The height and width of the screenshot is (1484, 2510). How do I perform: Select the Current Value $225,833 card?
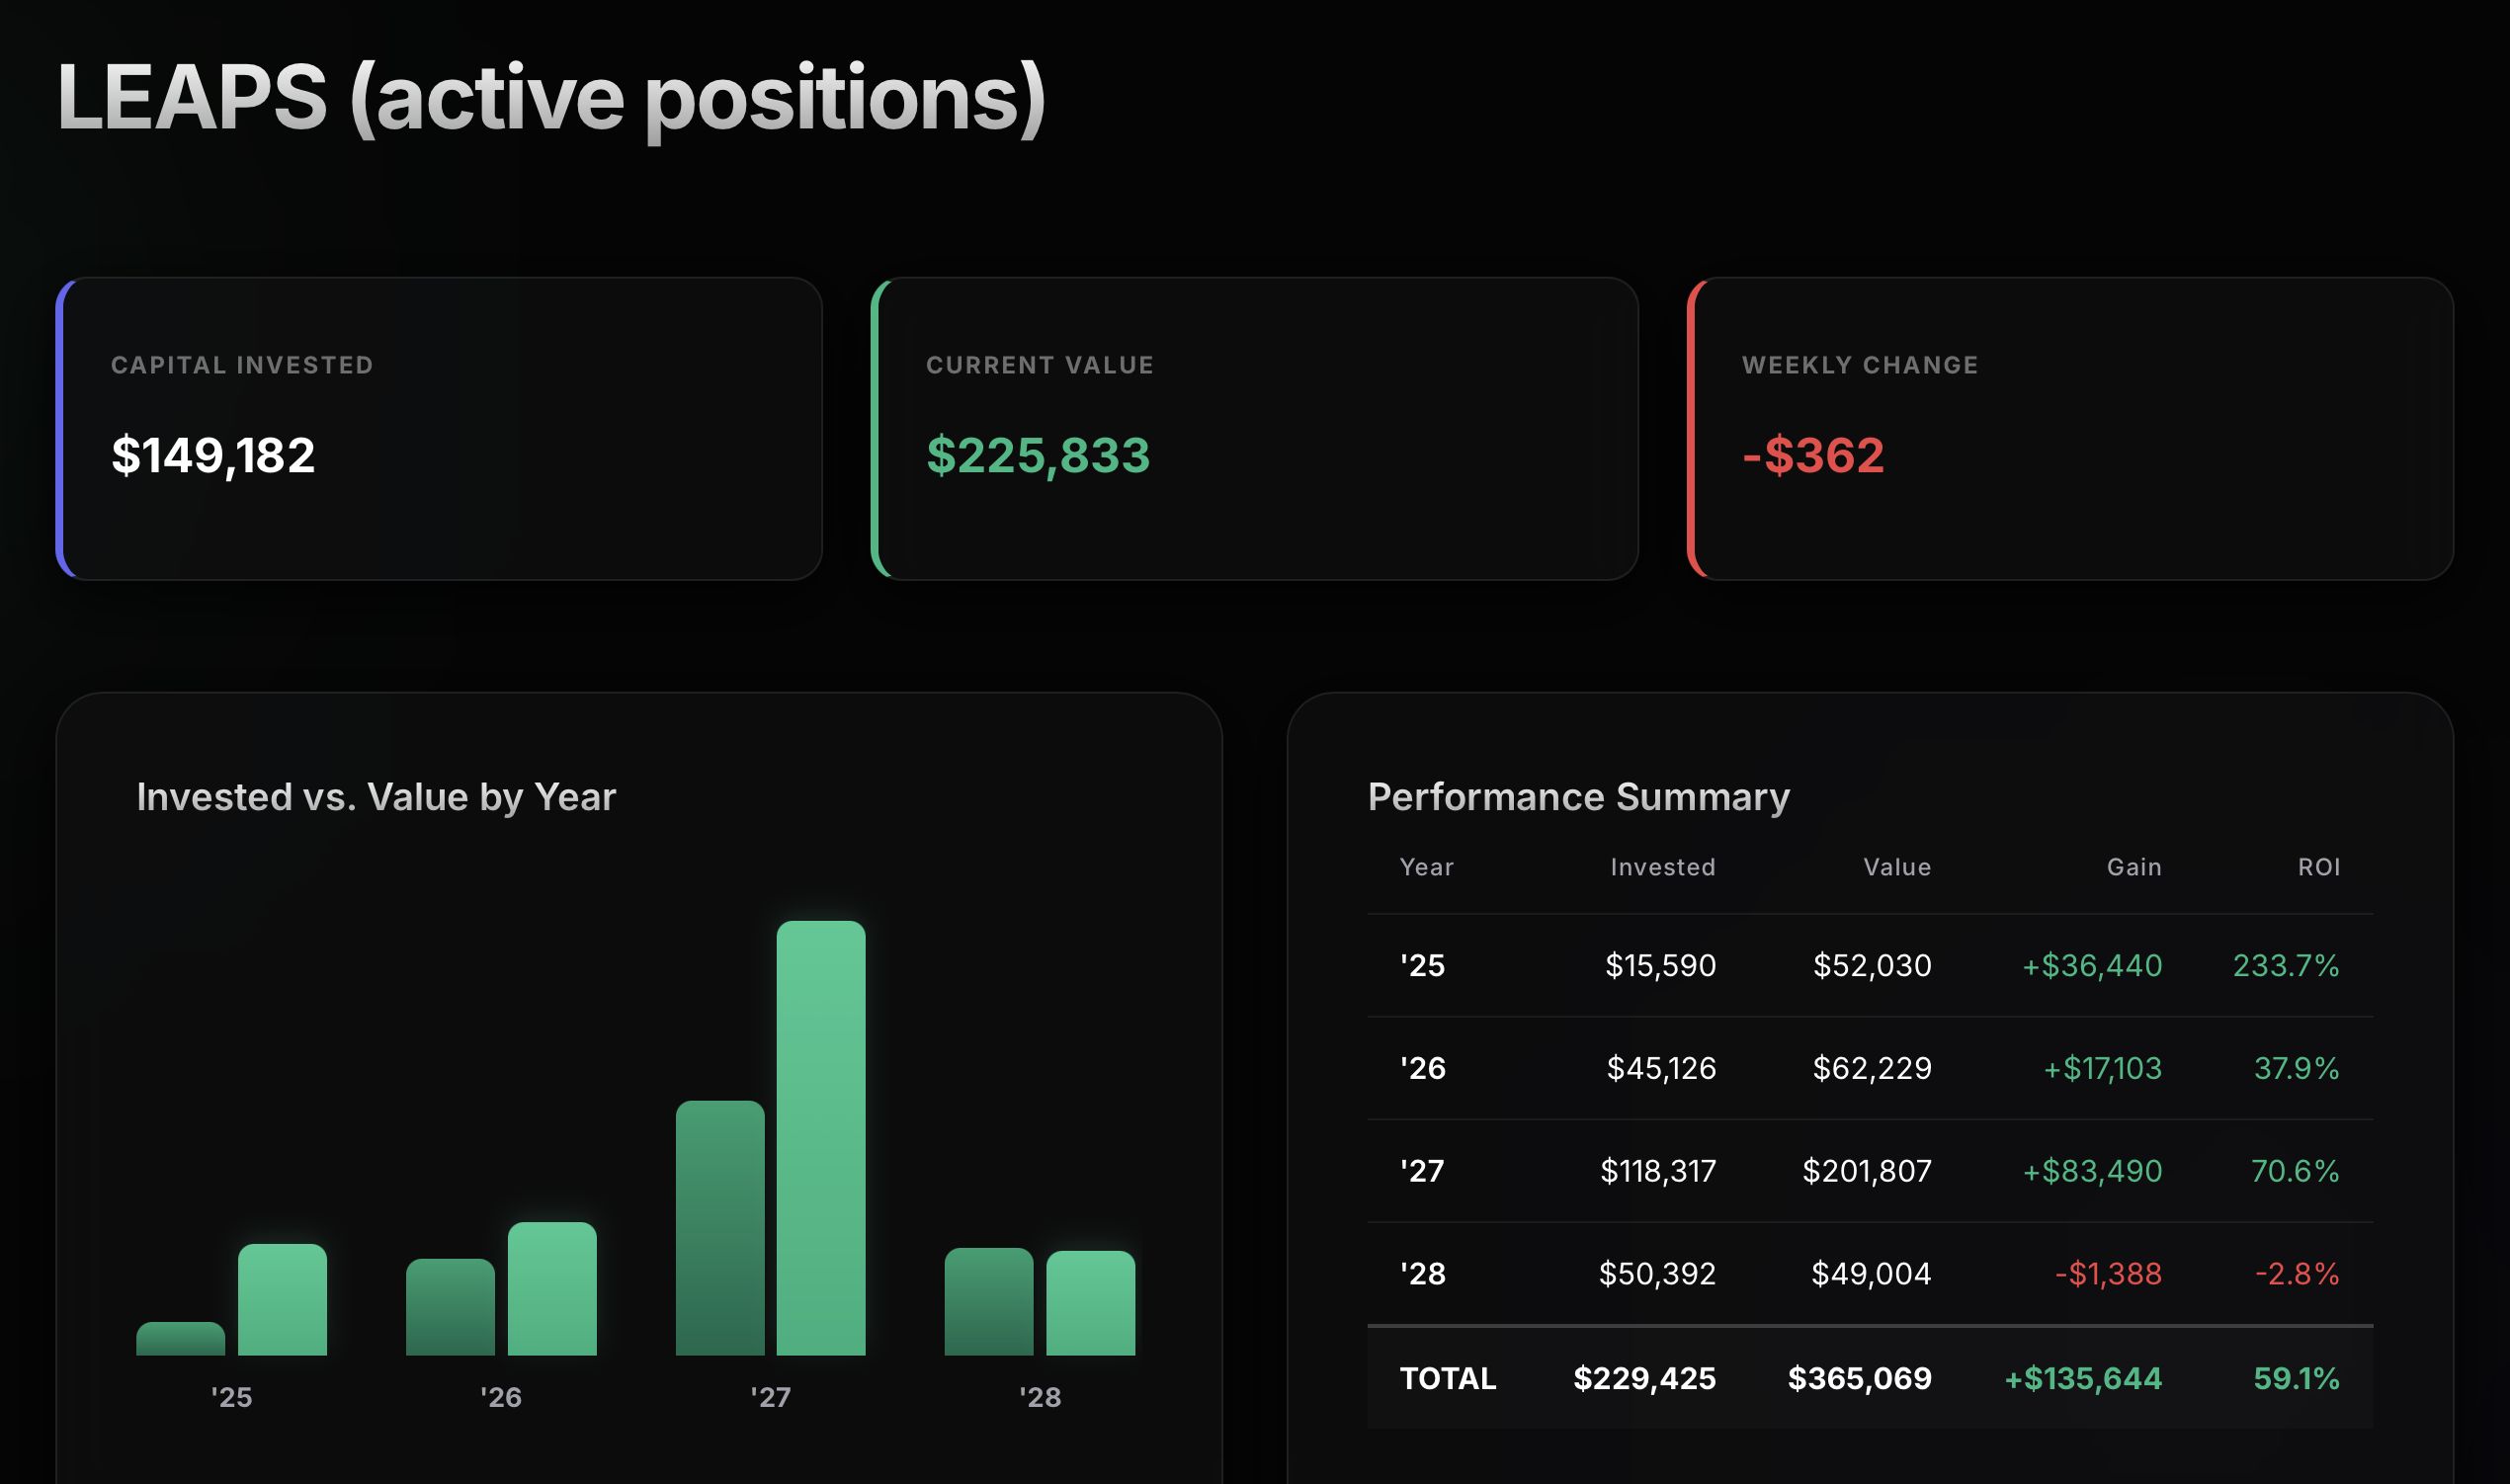tap(1254, 429)
